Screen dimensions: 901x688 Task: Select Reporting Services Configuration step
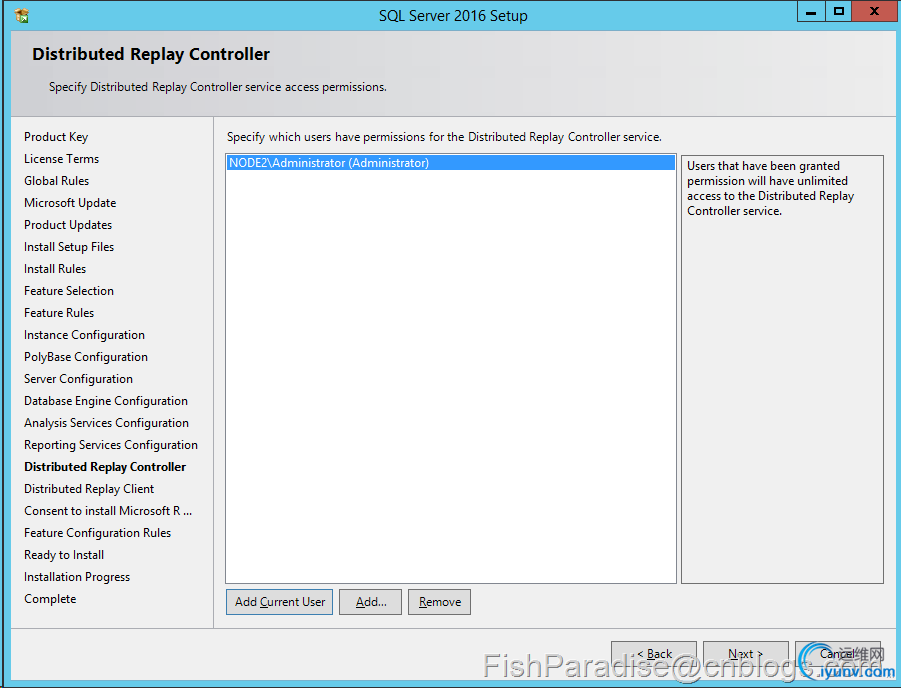(x=111, y=445)
